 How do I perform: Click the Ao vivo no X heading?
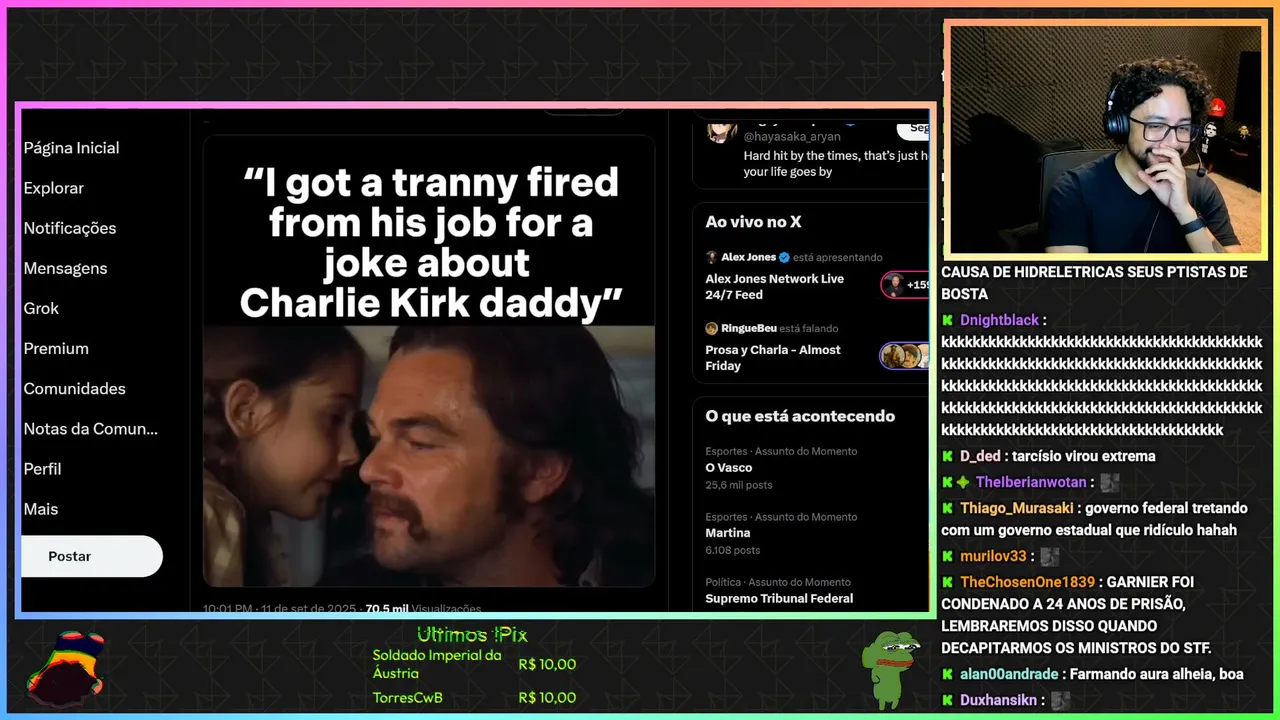[x=753, y=222]
